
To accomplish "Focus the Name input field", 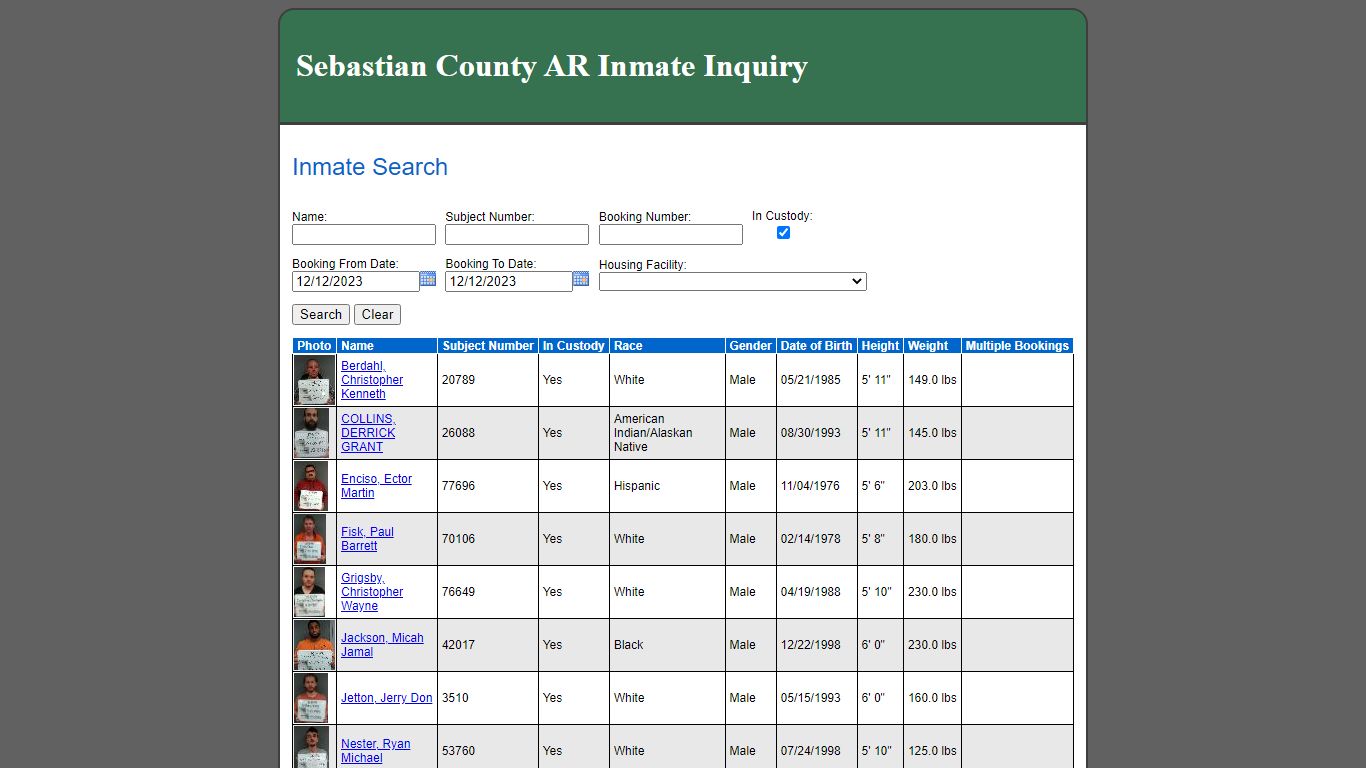I will coord(364,234).
